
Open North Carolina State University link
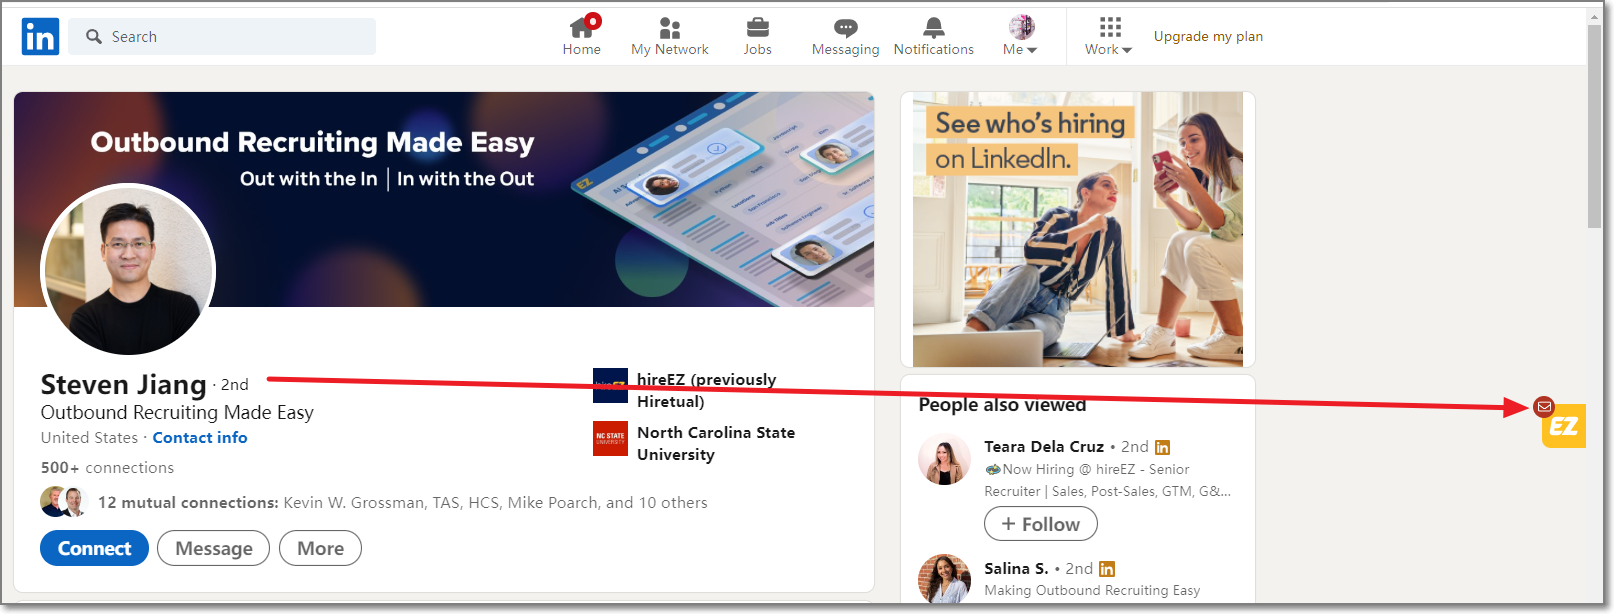click(716, 443)
